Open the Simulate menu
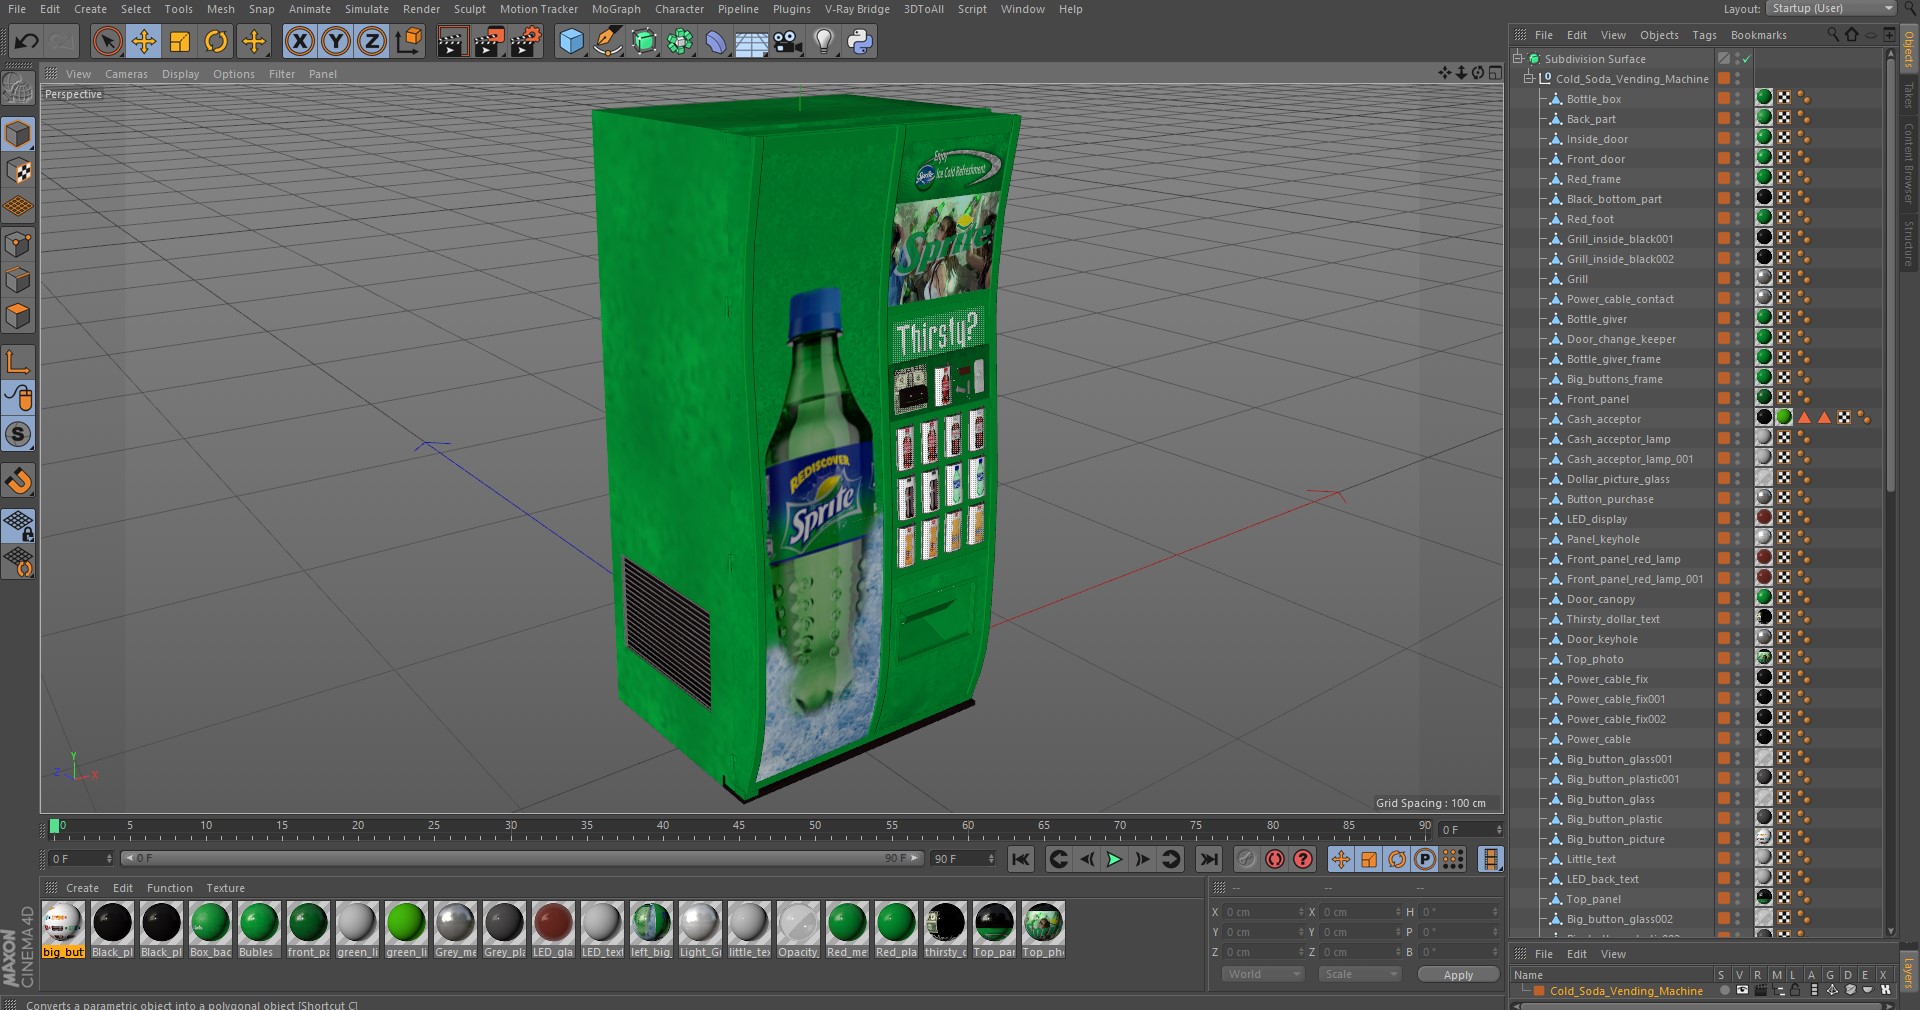The height and width of the screenshot is (1010, 1920). pos(367,9)
